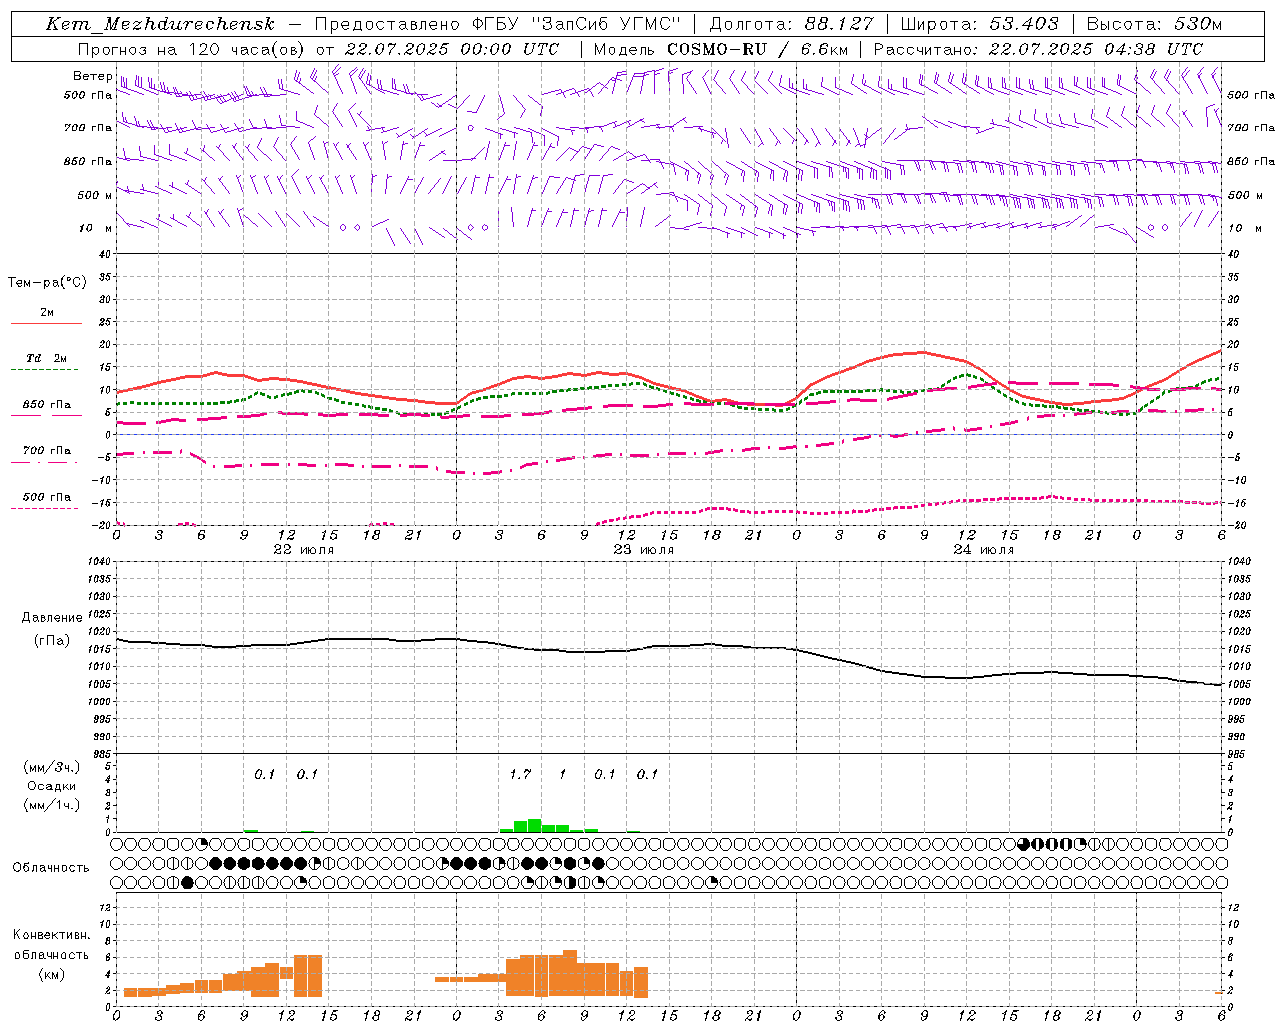Click the '(гПа)' unit label under Давление

[x=52, y=640]
